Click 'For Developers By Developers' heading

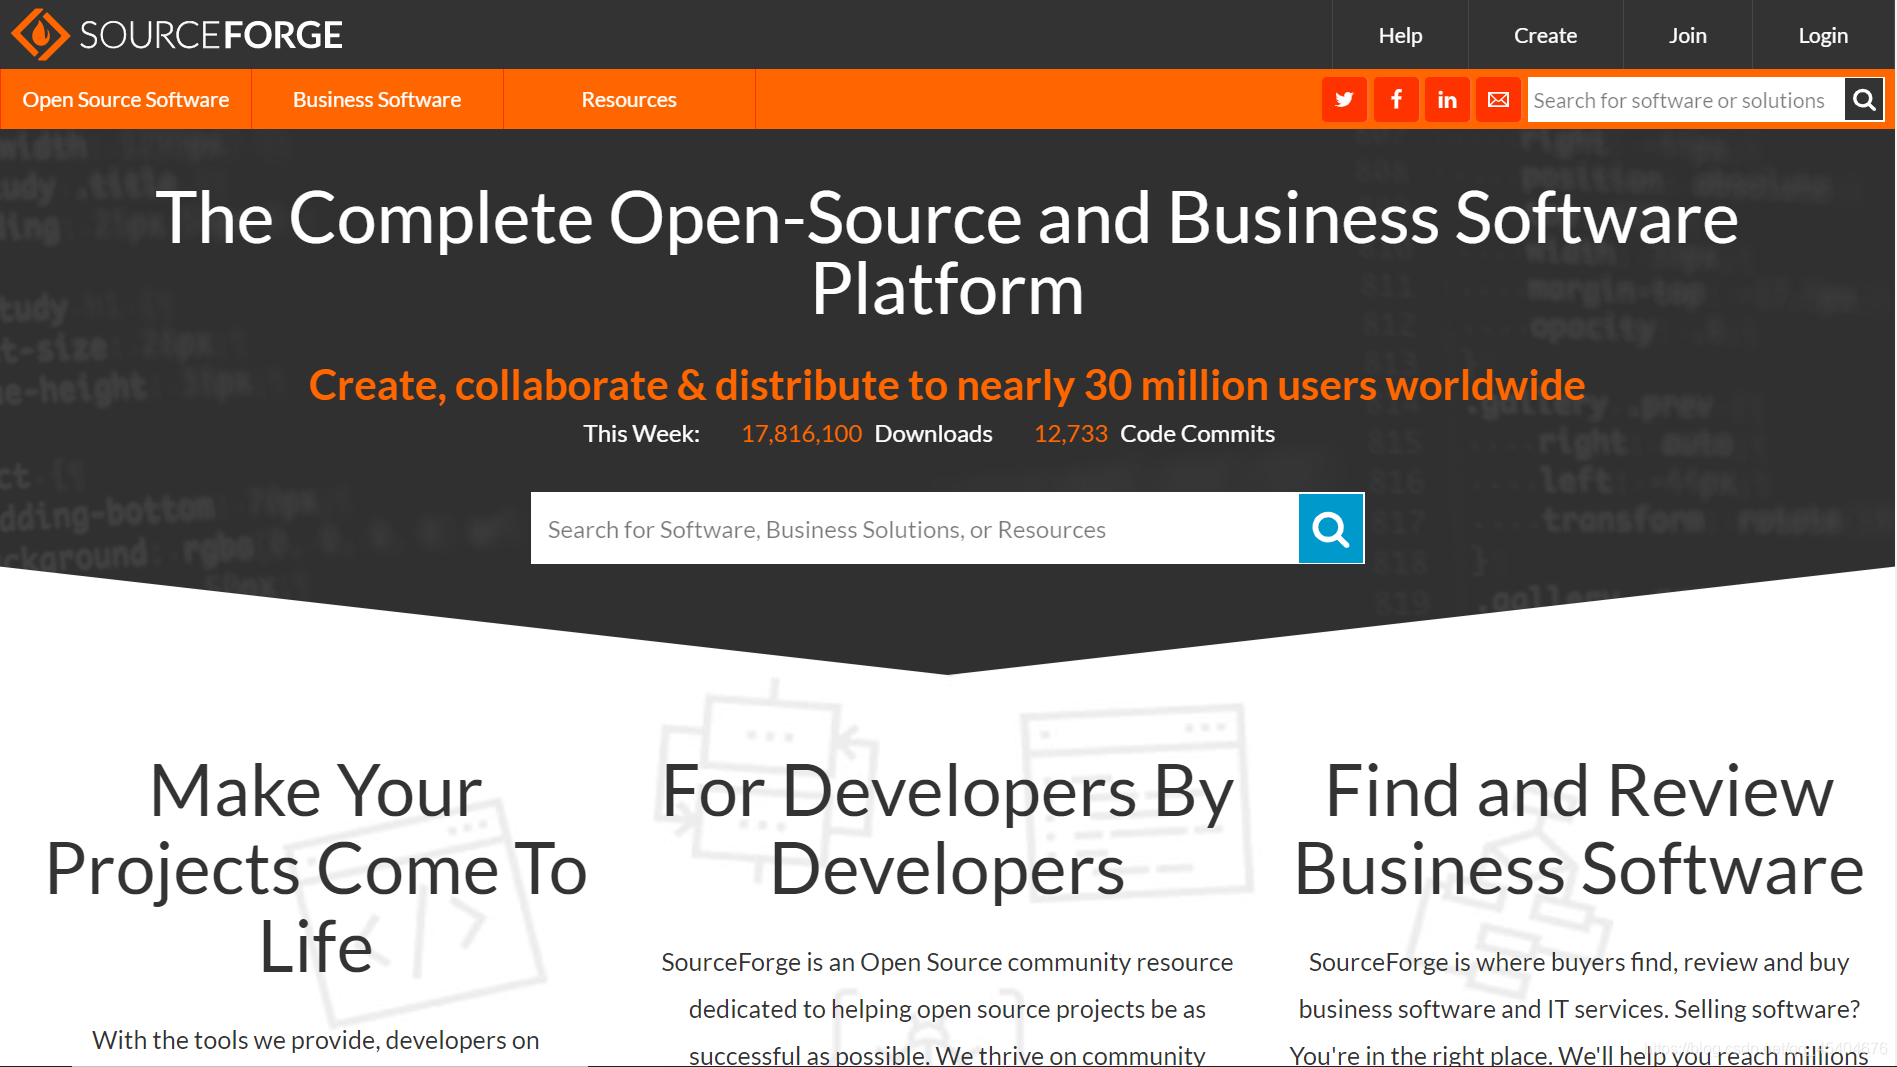947,830
